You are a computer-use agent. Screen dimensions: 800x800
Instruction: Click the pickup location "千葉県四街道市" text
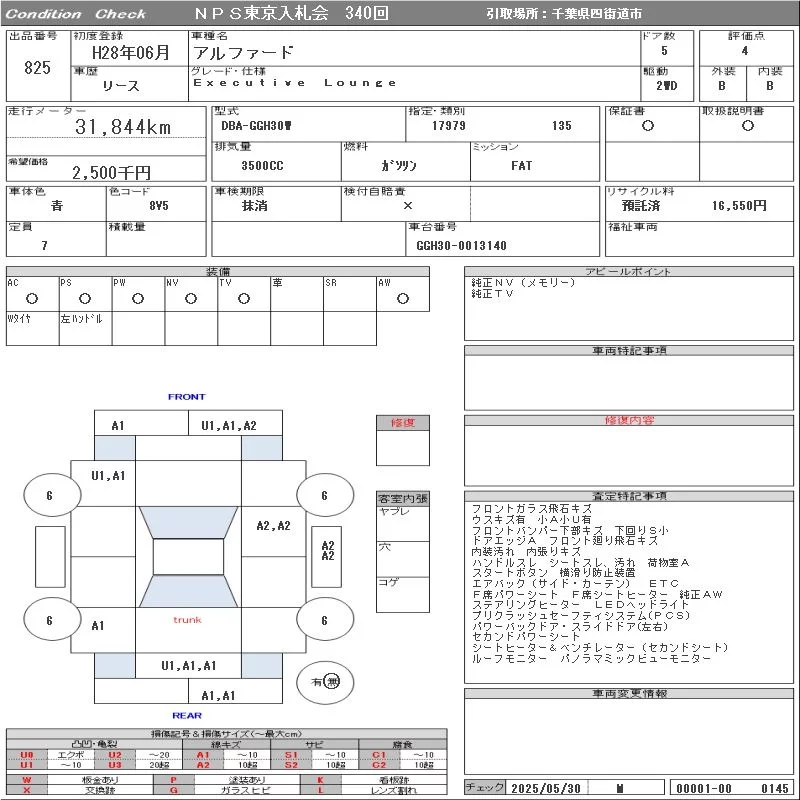(596, 14)
